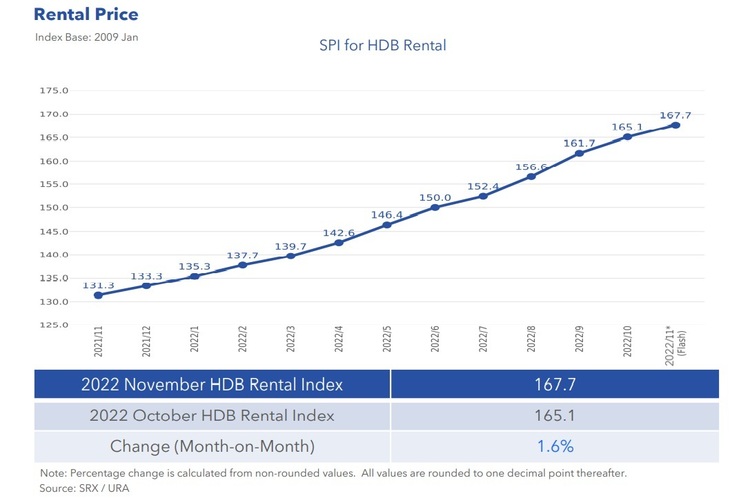This screenshot has height=498, width=750.
Task: Click the 2022/1 x-axis label
Action: coord(195,339)
